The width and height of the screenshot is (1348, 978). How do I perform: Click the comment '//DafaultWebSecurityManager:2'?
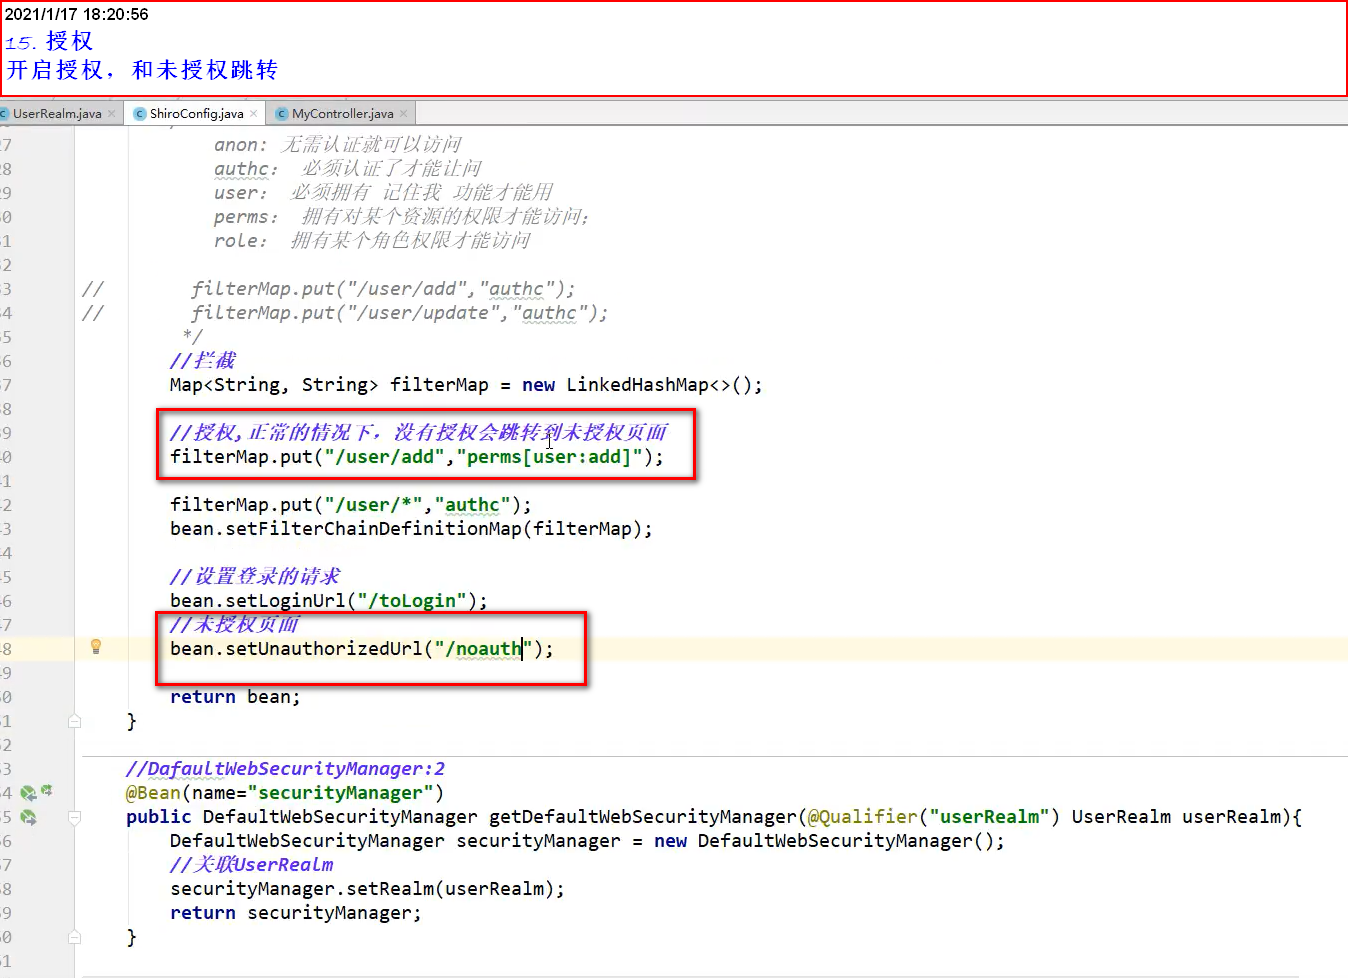pos(285,769)
